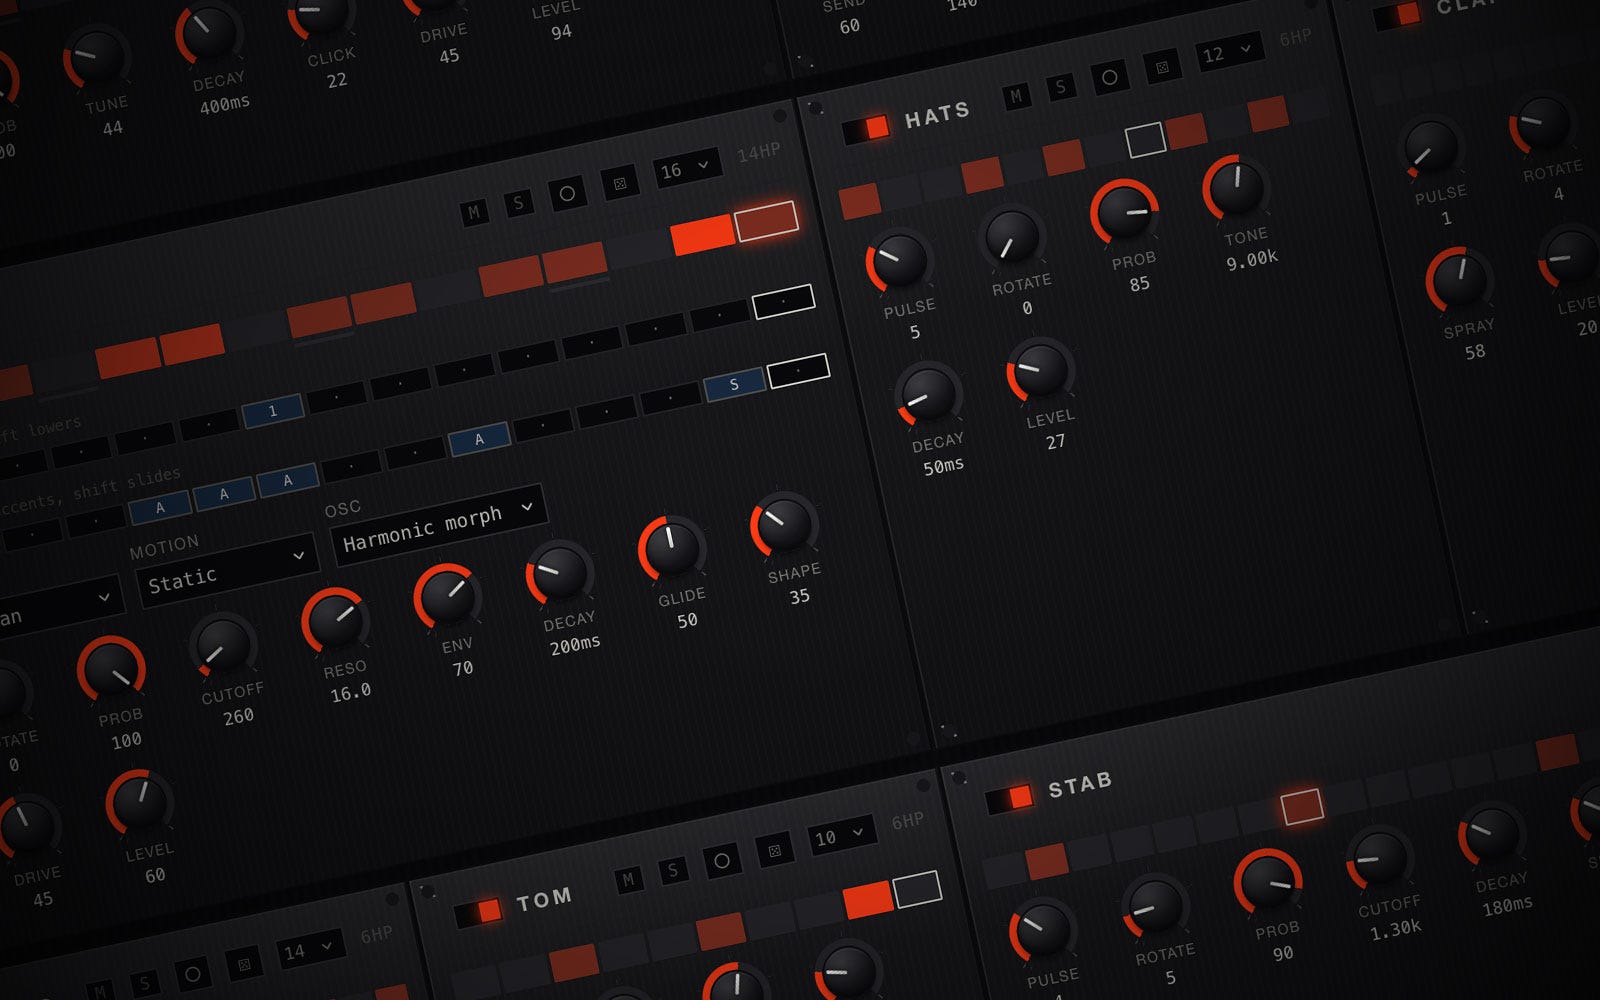Open the OSC Harmonic morph dropdown

coord(438,525)
